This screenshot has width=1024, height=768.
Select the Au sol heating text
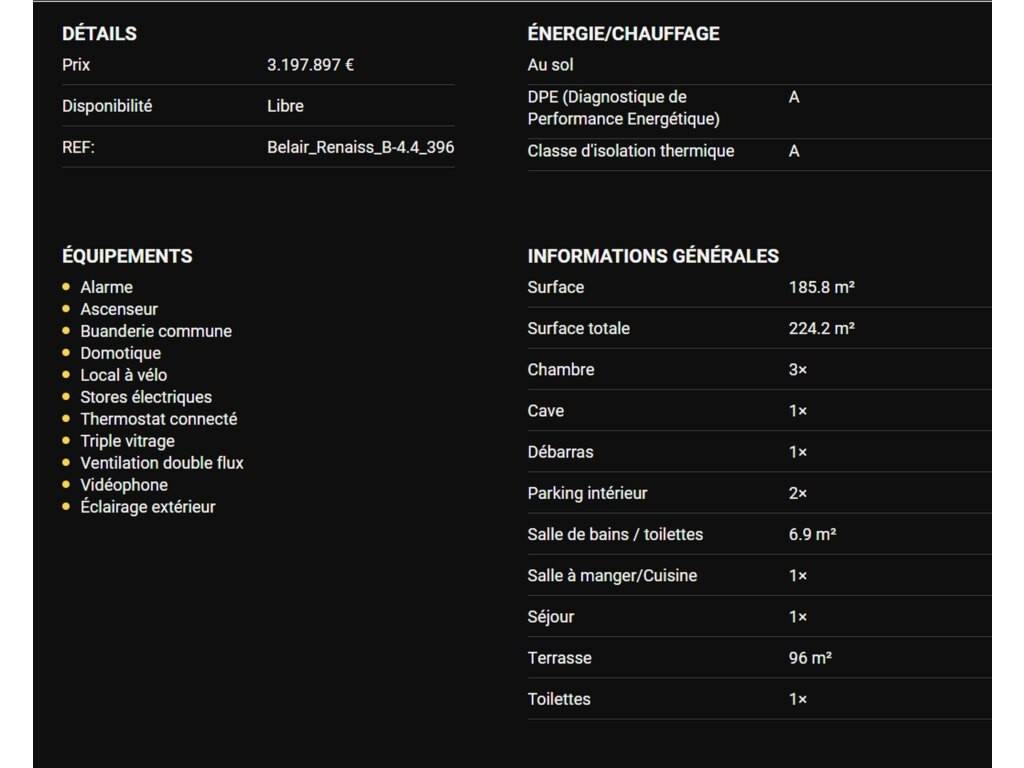click(x=550, y=65)
